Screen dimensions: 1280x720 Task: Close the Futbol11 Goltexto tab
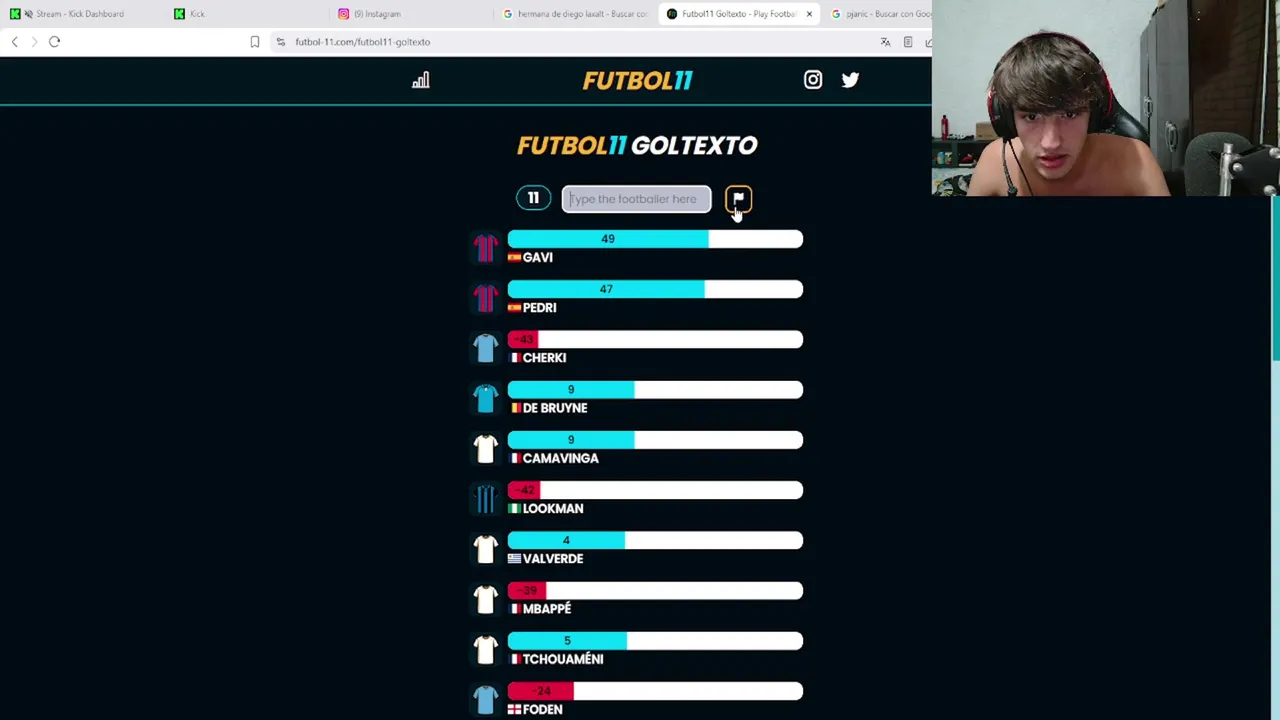tap(809, 14)
